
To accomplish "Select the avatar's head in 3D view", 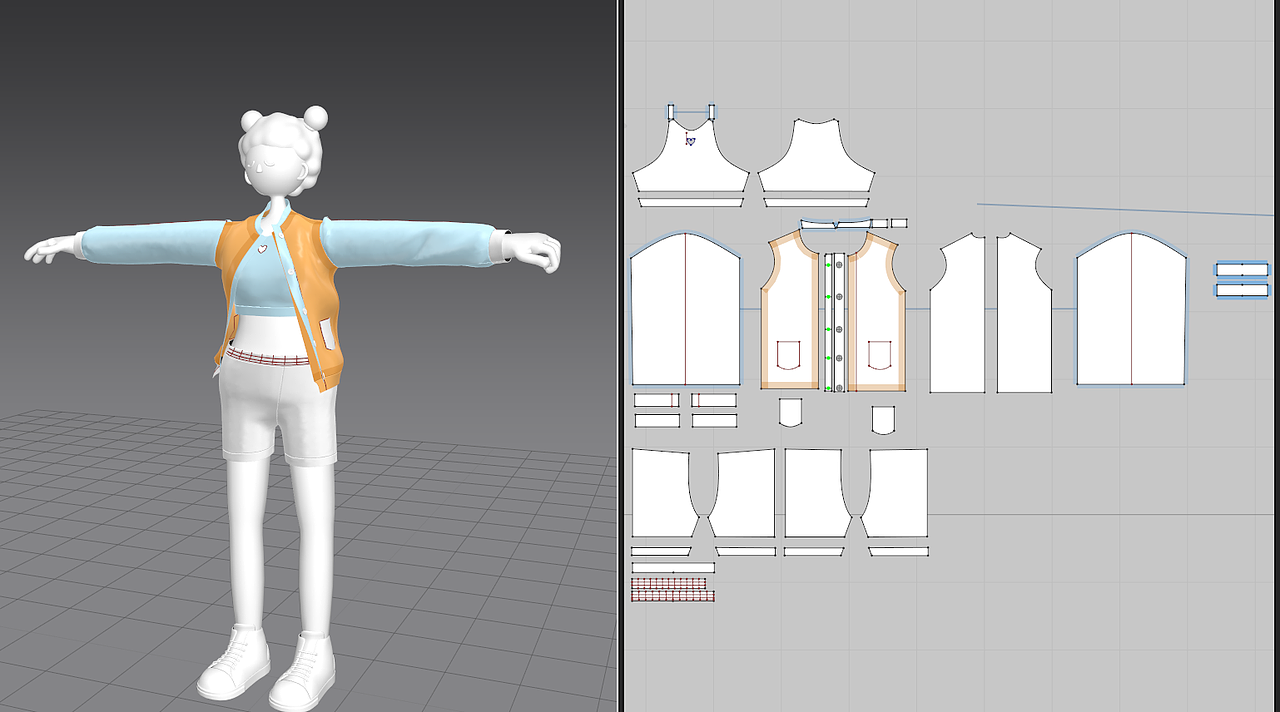I will (x=278, y=155).
